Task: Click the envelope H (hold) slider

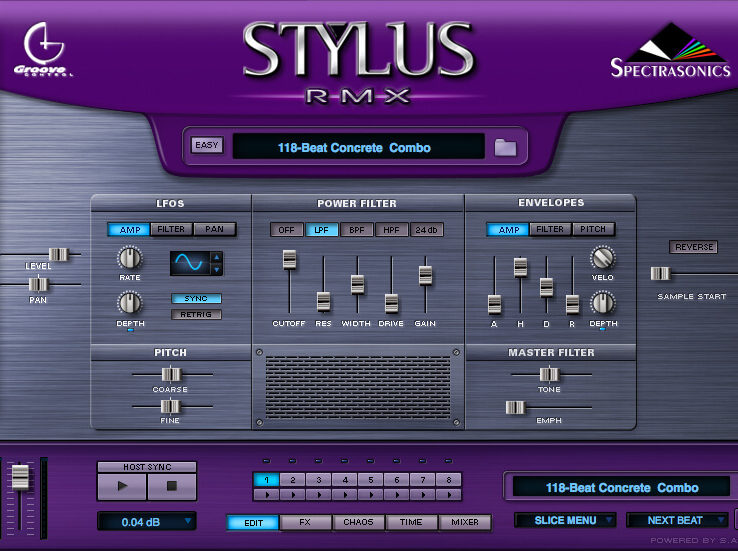Action: (521, 267)
